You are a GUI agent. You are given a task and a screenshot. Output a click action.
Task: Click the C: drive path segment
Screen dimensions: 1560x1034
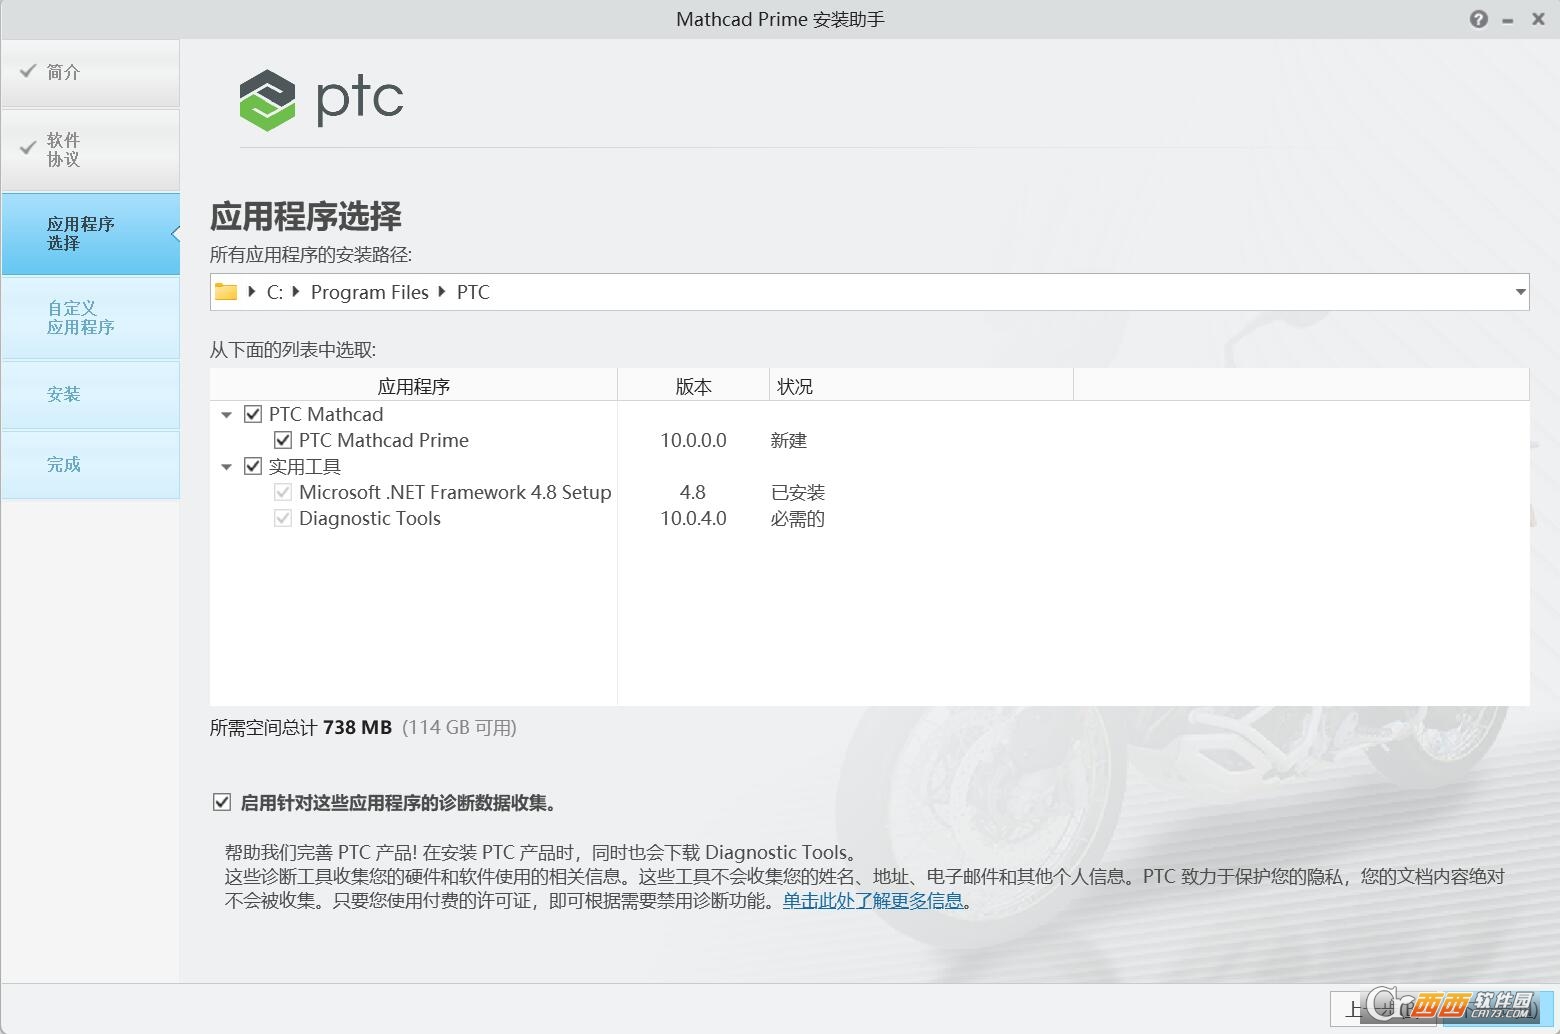coord(275,292)
